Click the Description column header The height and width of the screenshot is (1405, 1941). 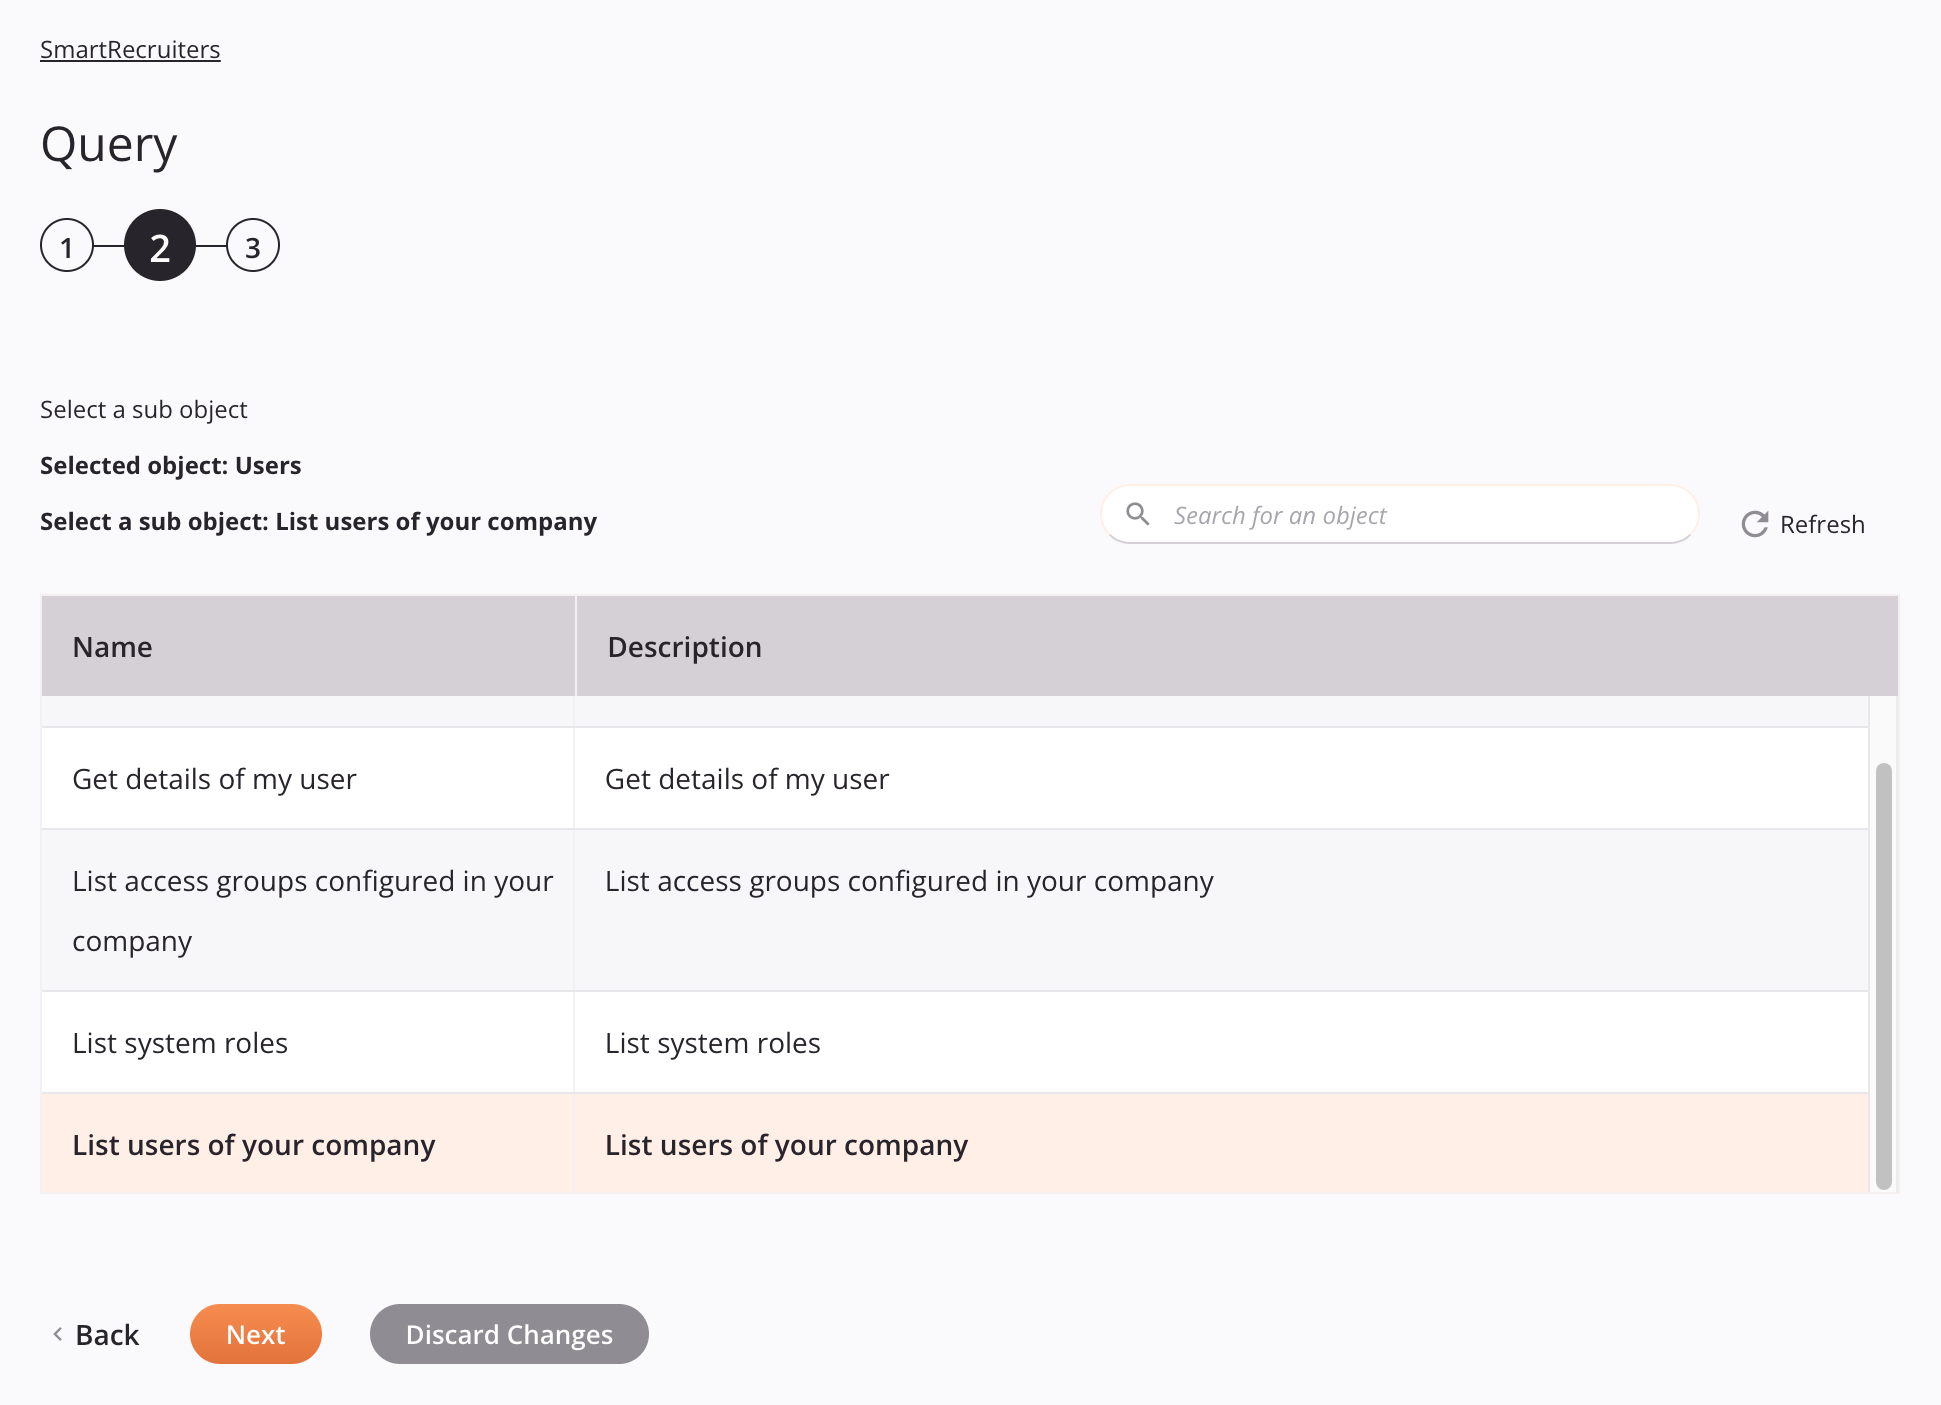(684, 645)
